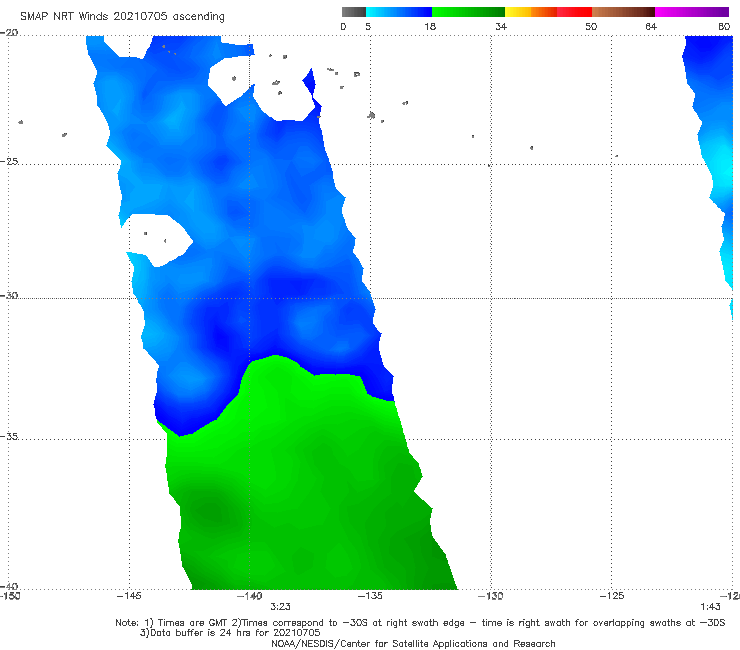Click the colorbar label 18
Image resolution: width=740 pixels, height=650 pixels.
pyautogui.click(x=430, y=26)
